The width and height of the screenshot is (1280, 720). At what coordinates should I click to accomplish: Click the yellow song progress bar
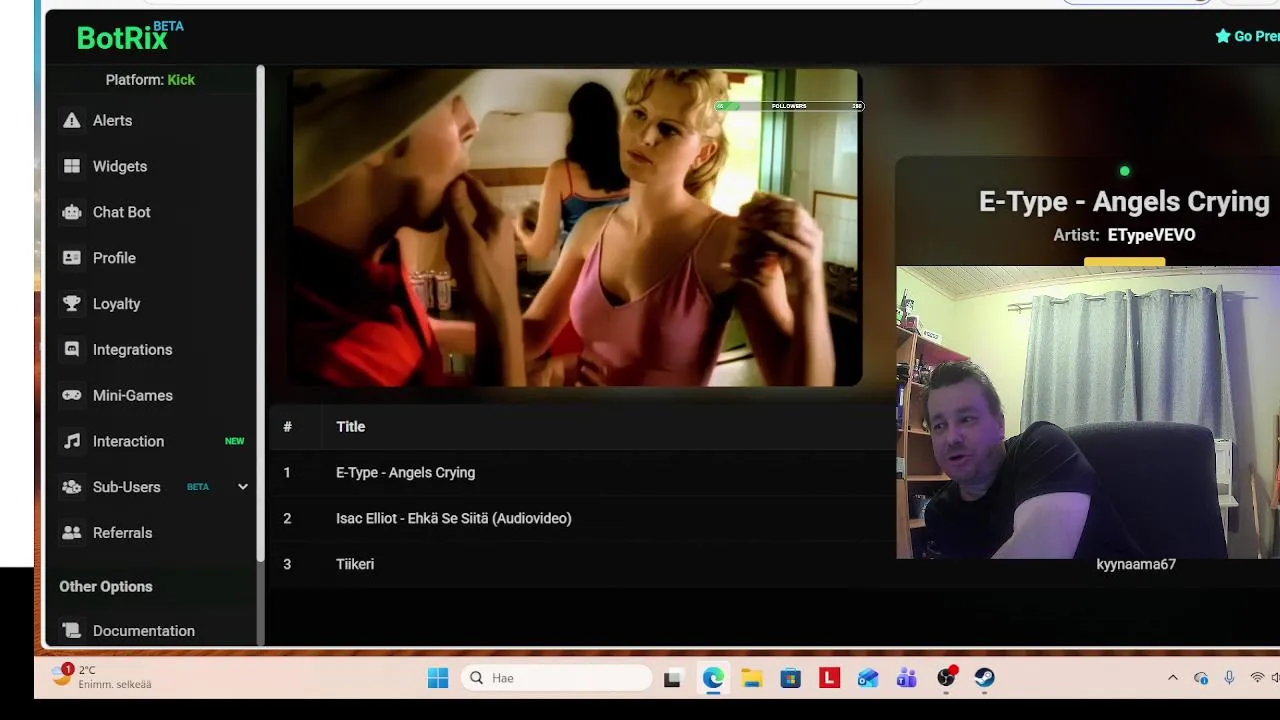1125,262
